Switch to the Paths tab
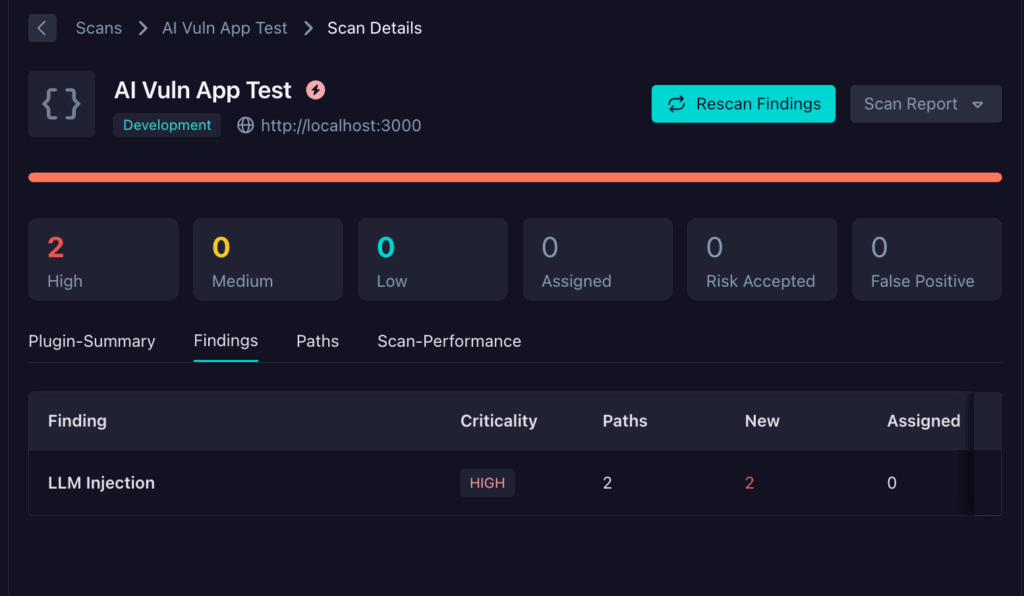The image size is (1024, 596). click(317, 341)
